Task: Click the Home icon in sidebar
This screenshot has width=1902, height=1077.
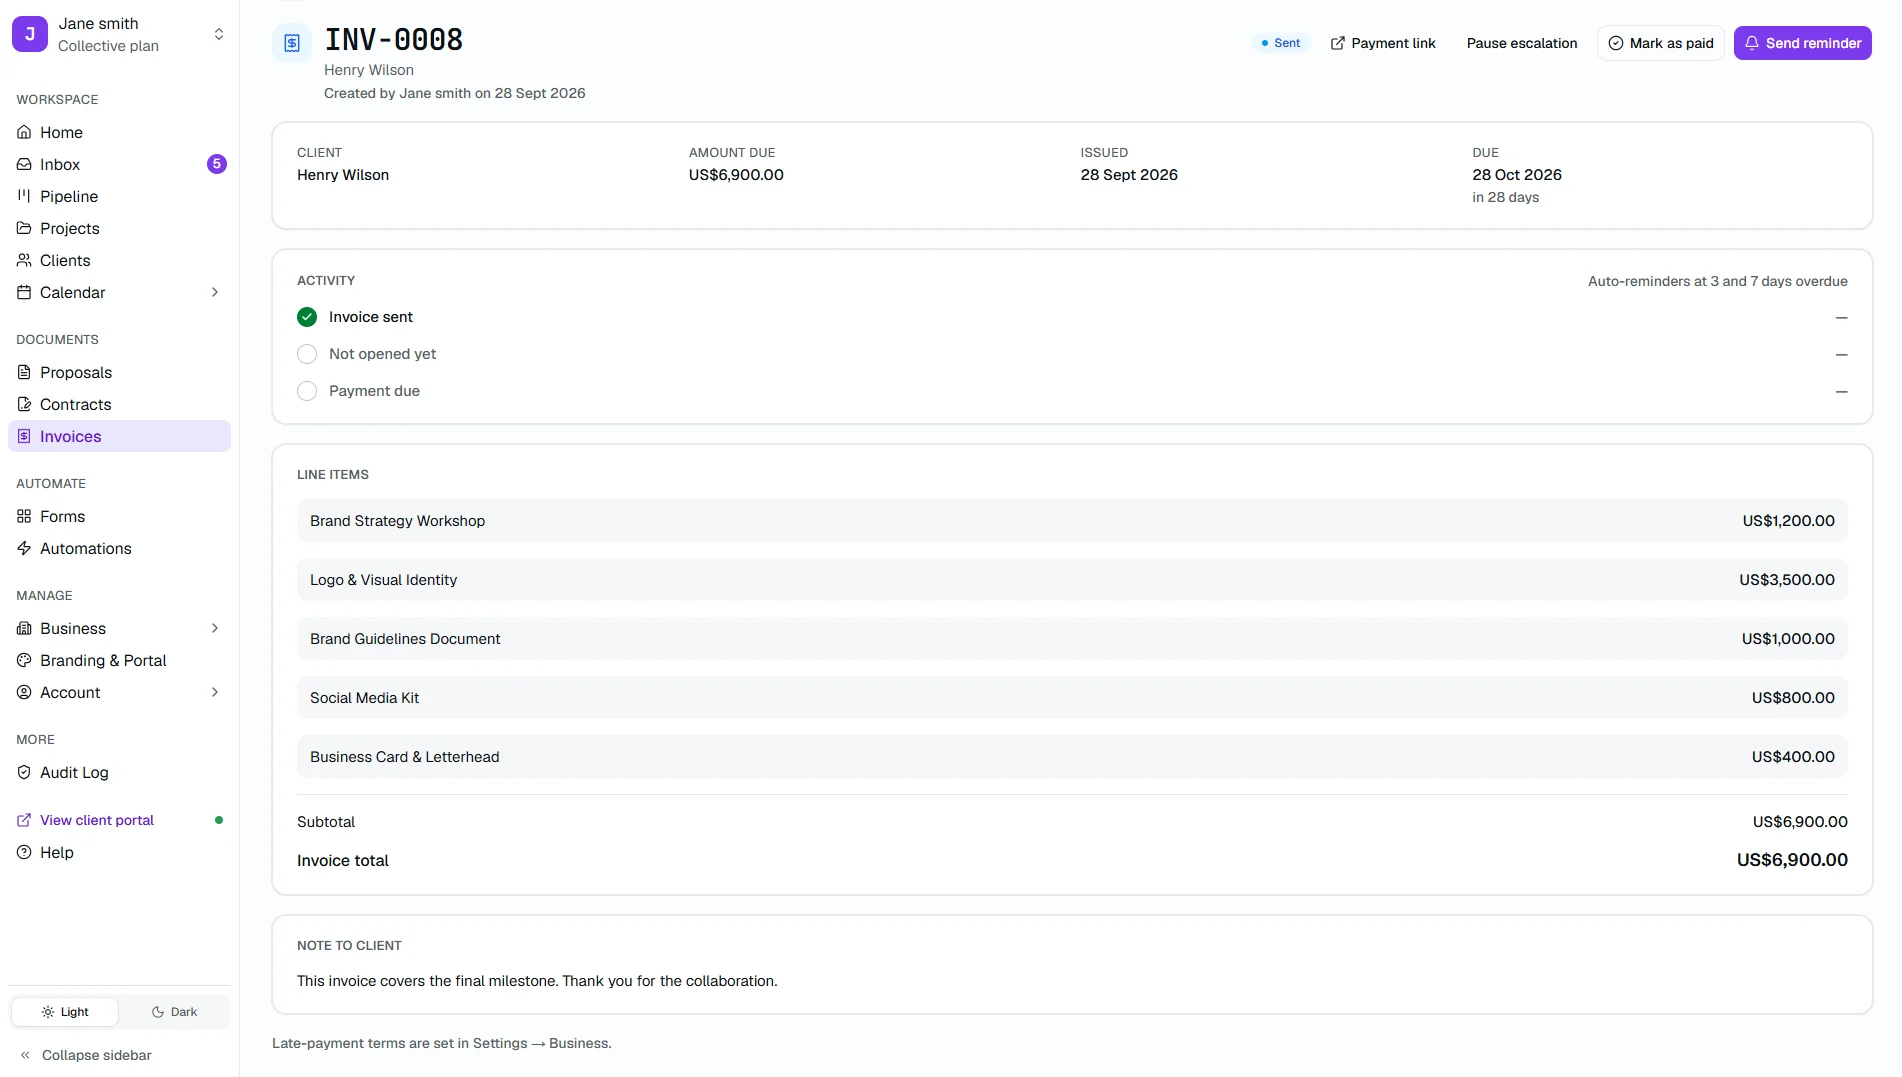Action: (24, 132)
